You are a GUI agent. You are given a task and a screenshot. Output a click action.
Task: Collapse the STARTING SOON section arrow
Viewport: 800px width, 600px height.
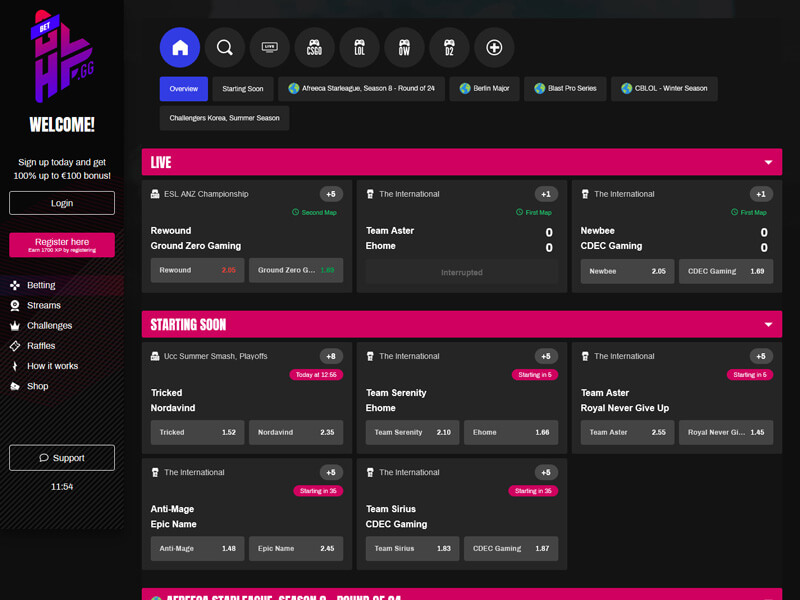768,324
